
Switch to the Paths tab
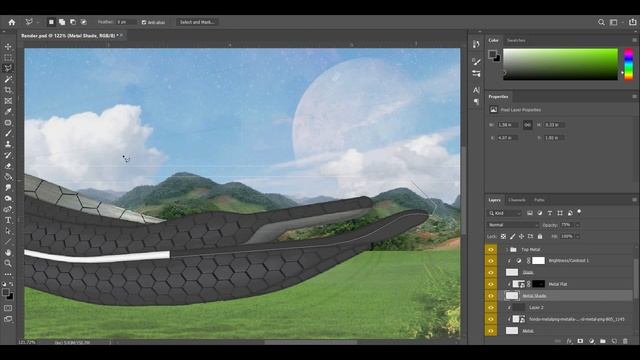pyautogui.click(x=539, y=200)
